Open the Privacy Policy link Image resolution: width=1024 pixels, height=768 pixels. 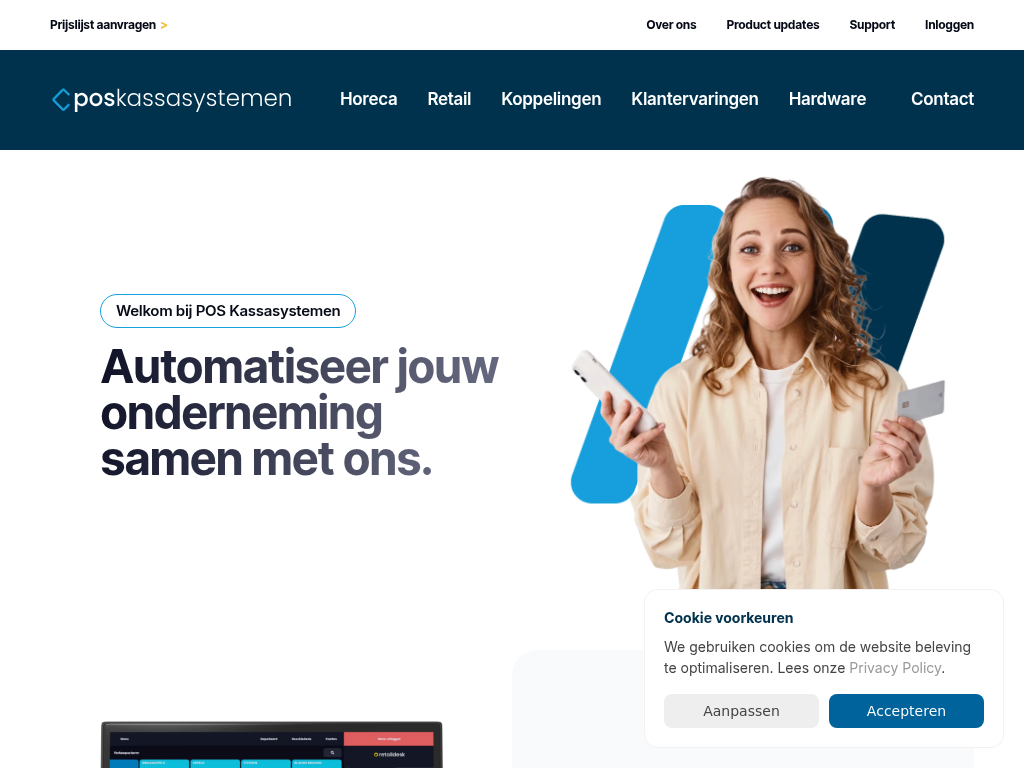[x=895, y=668]
